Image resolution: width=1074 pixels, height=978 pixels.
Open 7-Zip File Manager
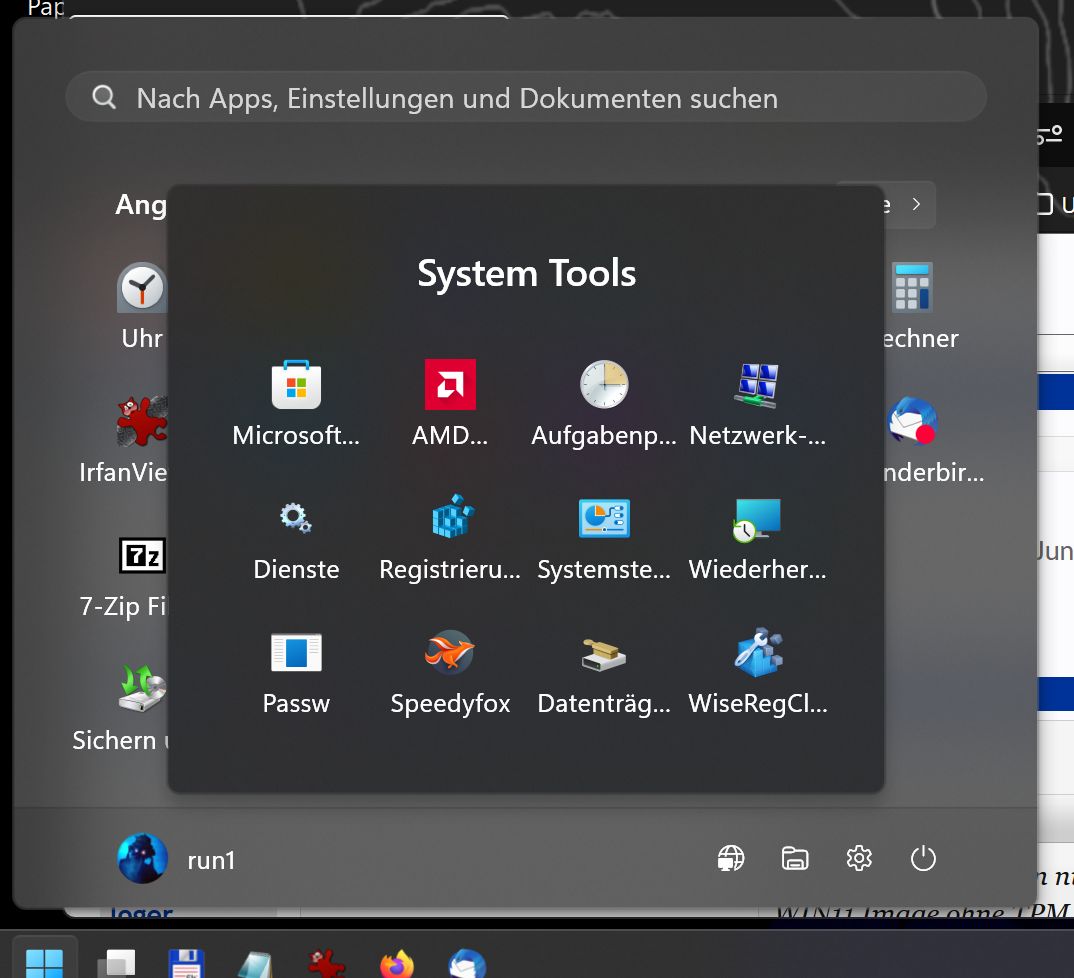pyautogui.click(x=142, y=555)
